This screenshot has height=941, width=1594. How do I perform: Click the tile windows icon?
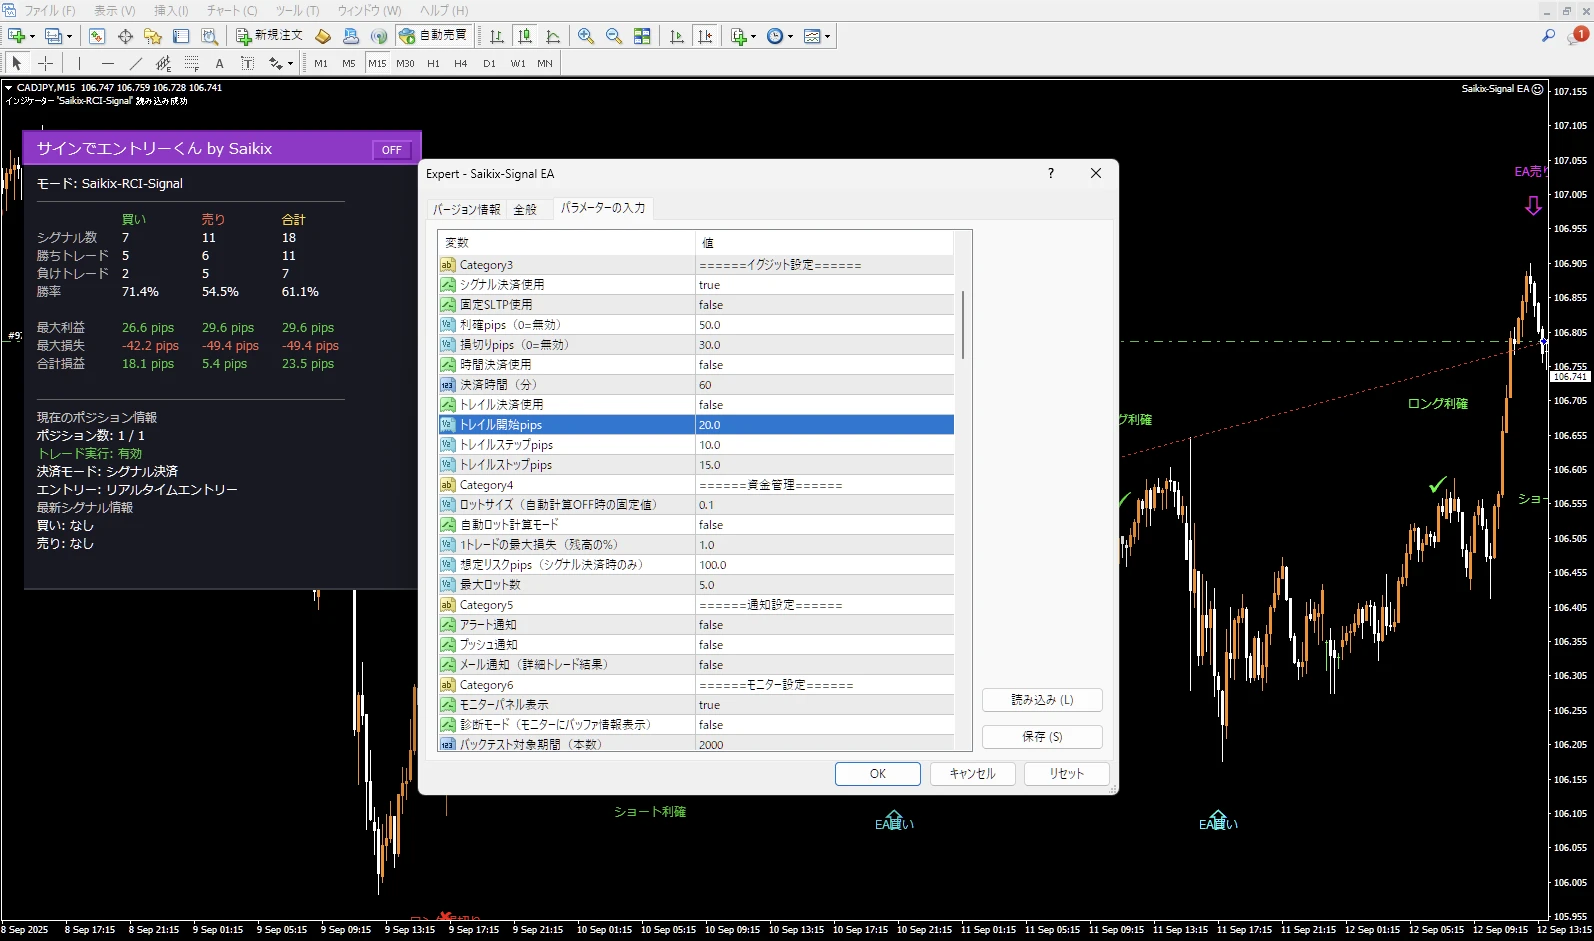[x=642, y=36]
